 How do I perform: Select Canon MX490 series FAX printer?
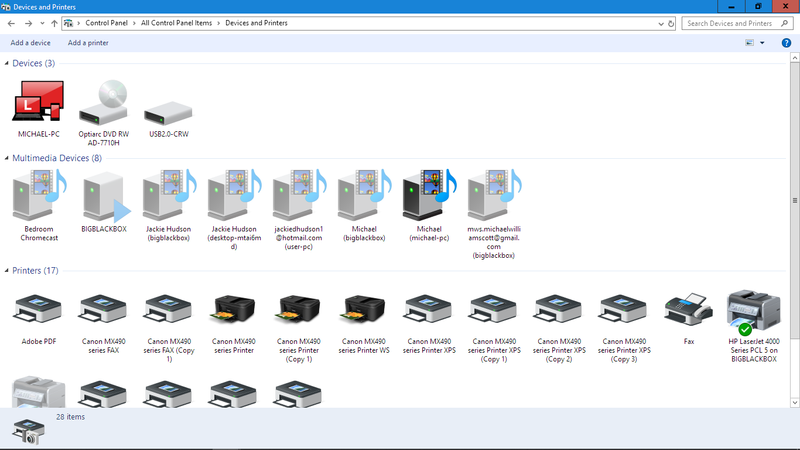click(104, 308)
